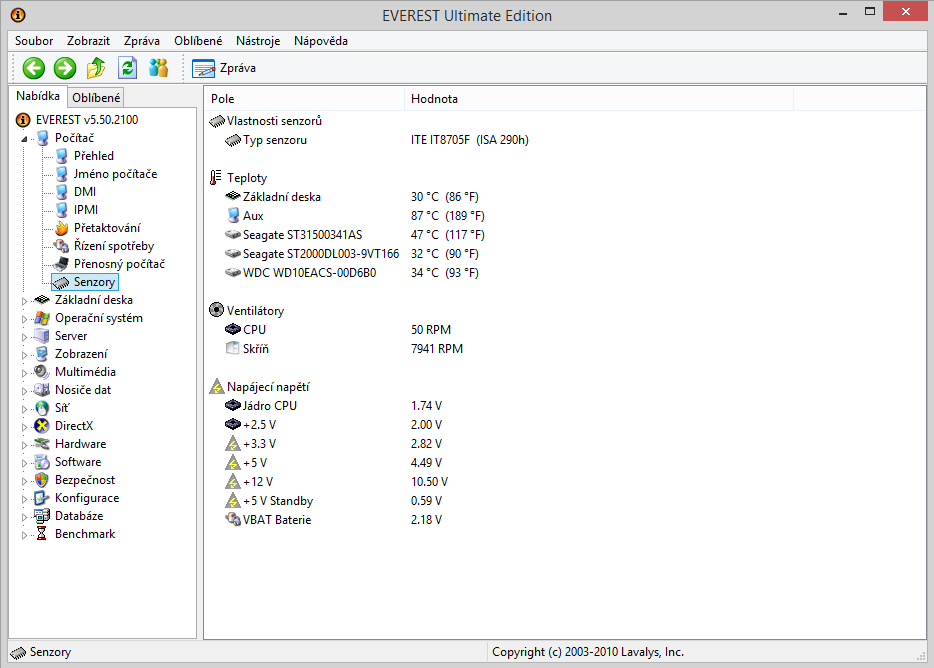Click the Multimédia speaker icon
Viewport: 934px width, 668px height.
tap(42, 372)
